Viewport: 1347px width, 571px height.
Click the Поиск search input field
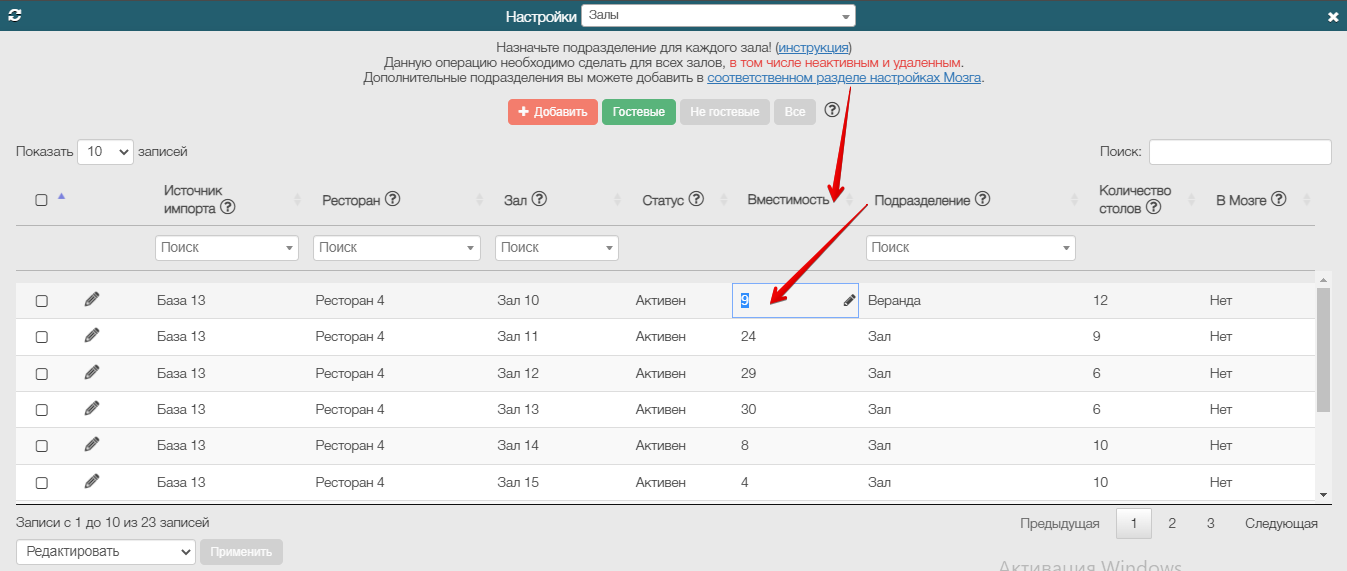click(x=1240, y=152)
